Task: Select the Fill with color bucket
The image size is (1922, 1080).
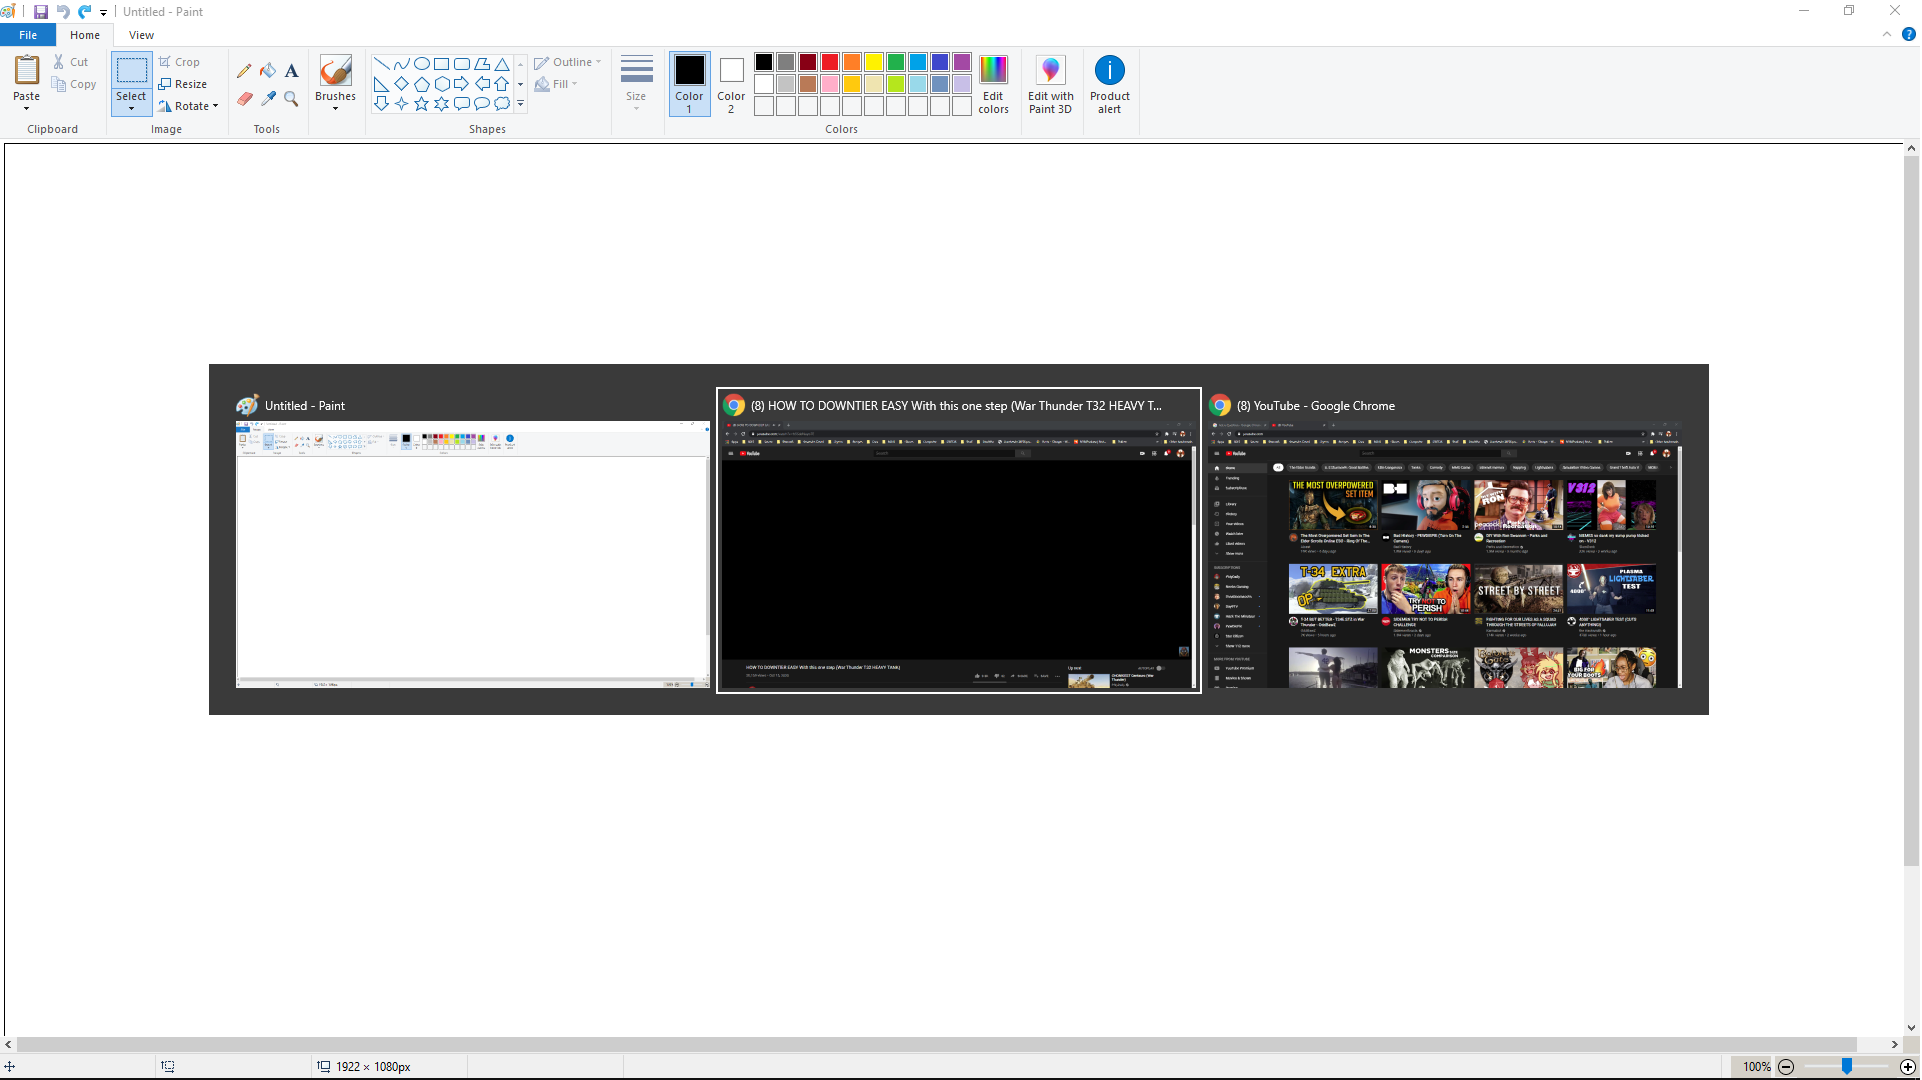Action: [268, 71]
